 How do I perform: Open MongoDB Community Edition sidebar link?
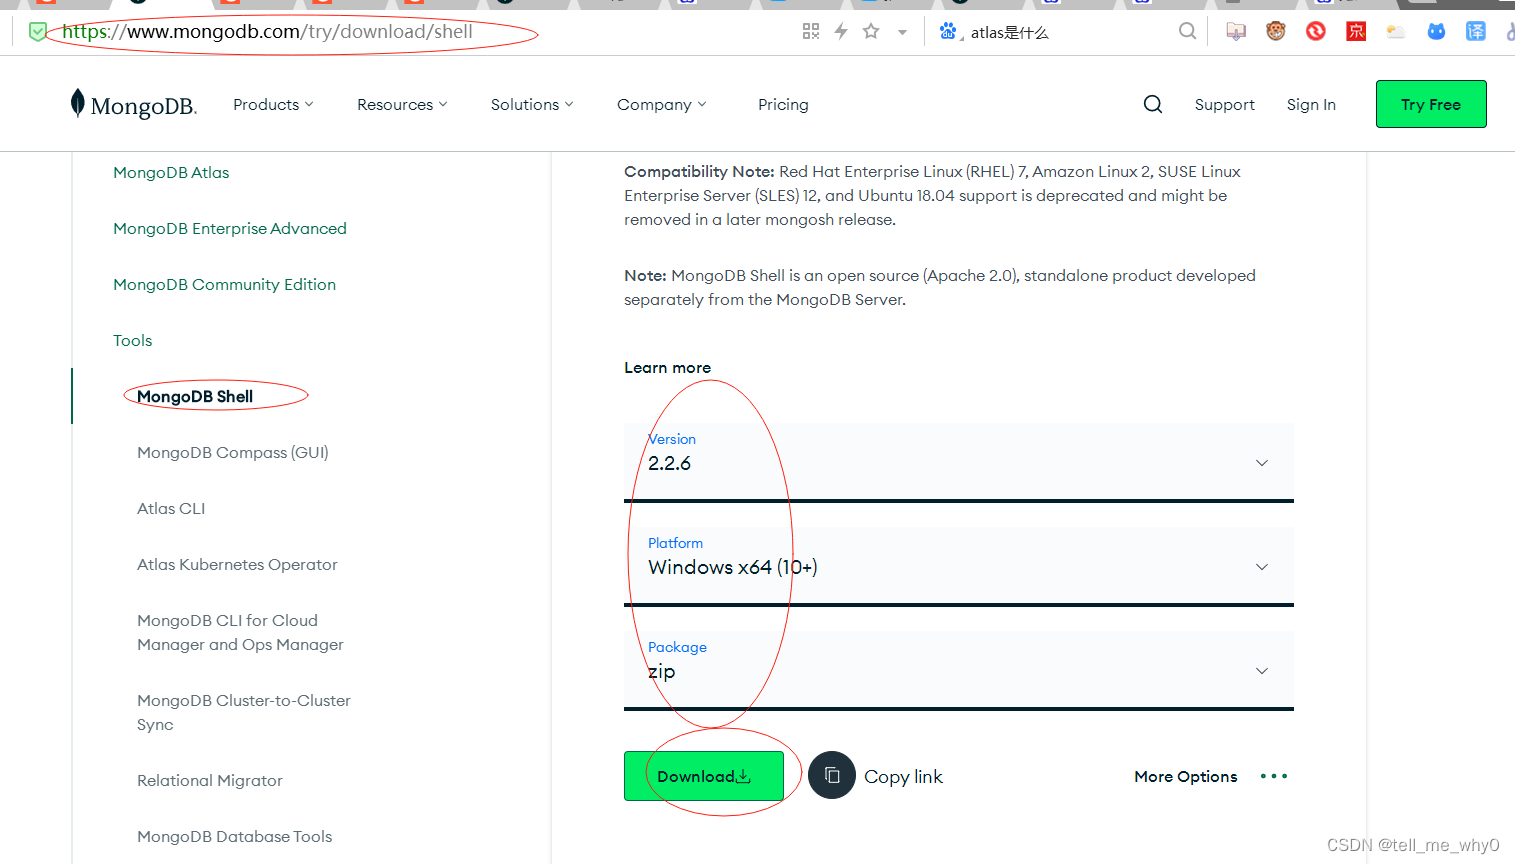click(224, 284)
